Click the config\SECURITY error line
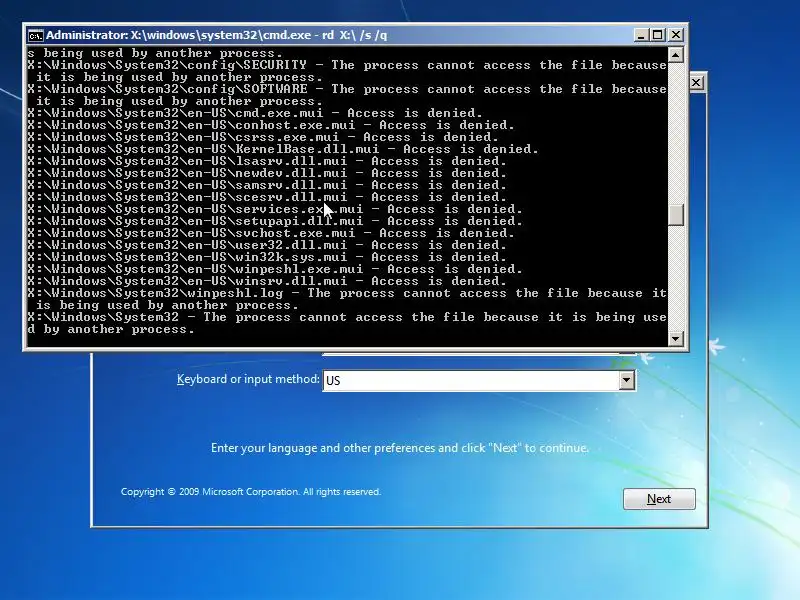The image size is (800, 600). tap(347, 71)
